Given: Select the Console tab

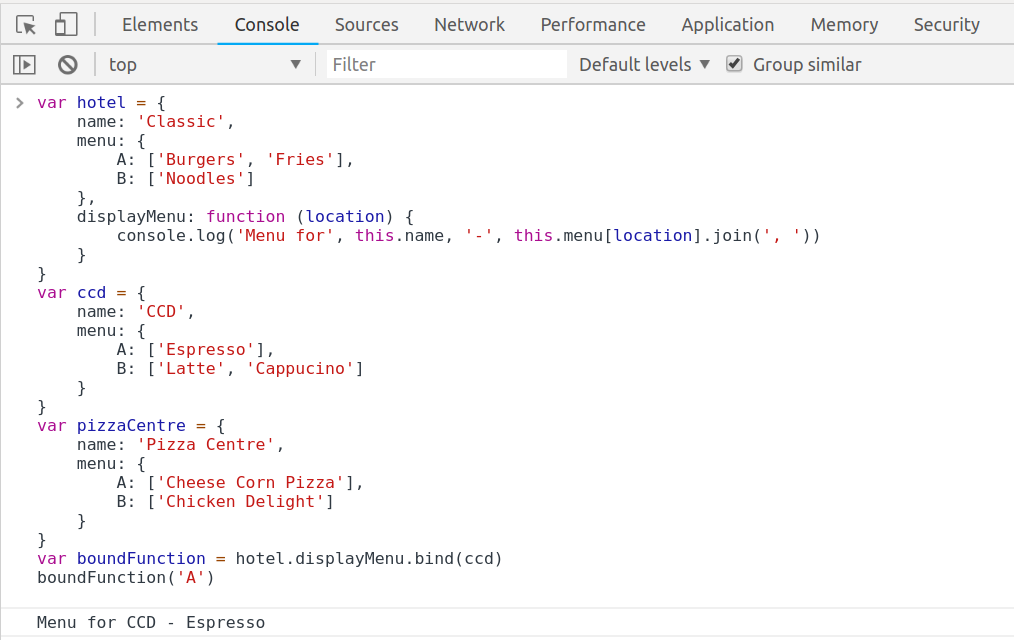Looking at the screenshot, I should (x=267, y=25).
